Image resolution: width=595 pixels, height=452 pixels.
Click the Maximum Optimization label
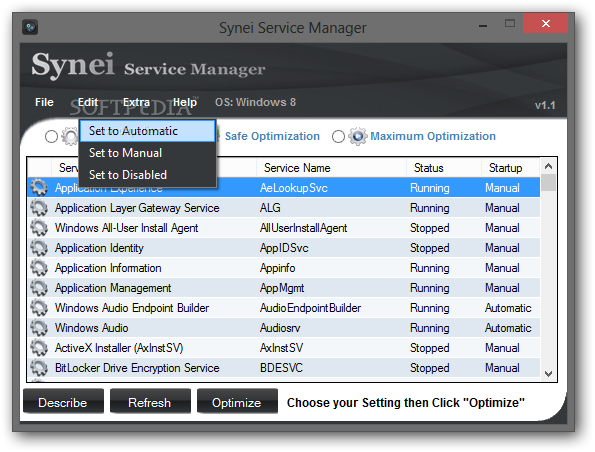(x=433, y=136)
